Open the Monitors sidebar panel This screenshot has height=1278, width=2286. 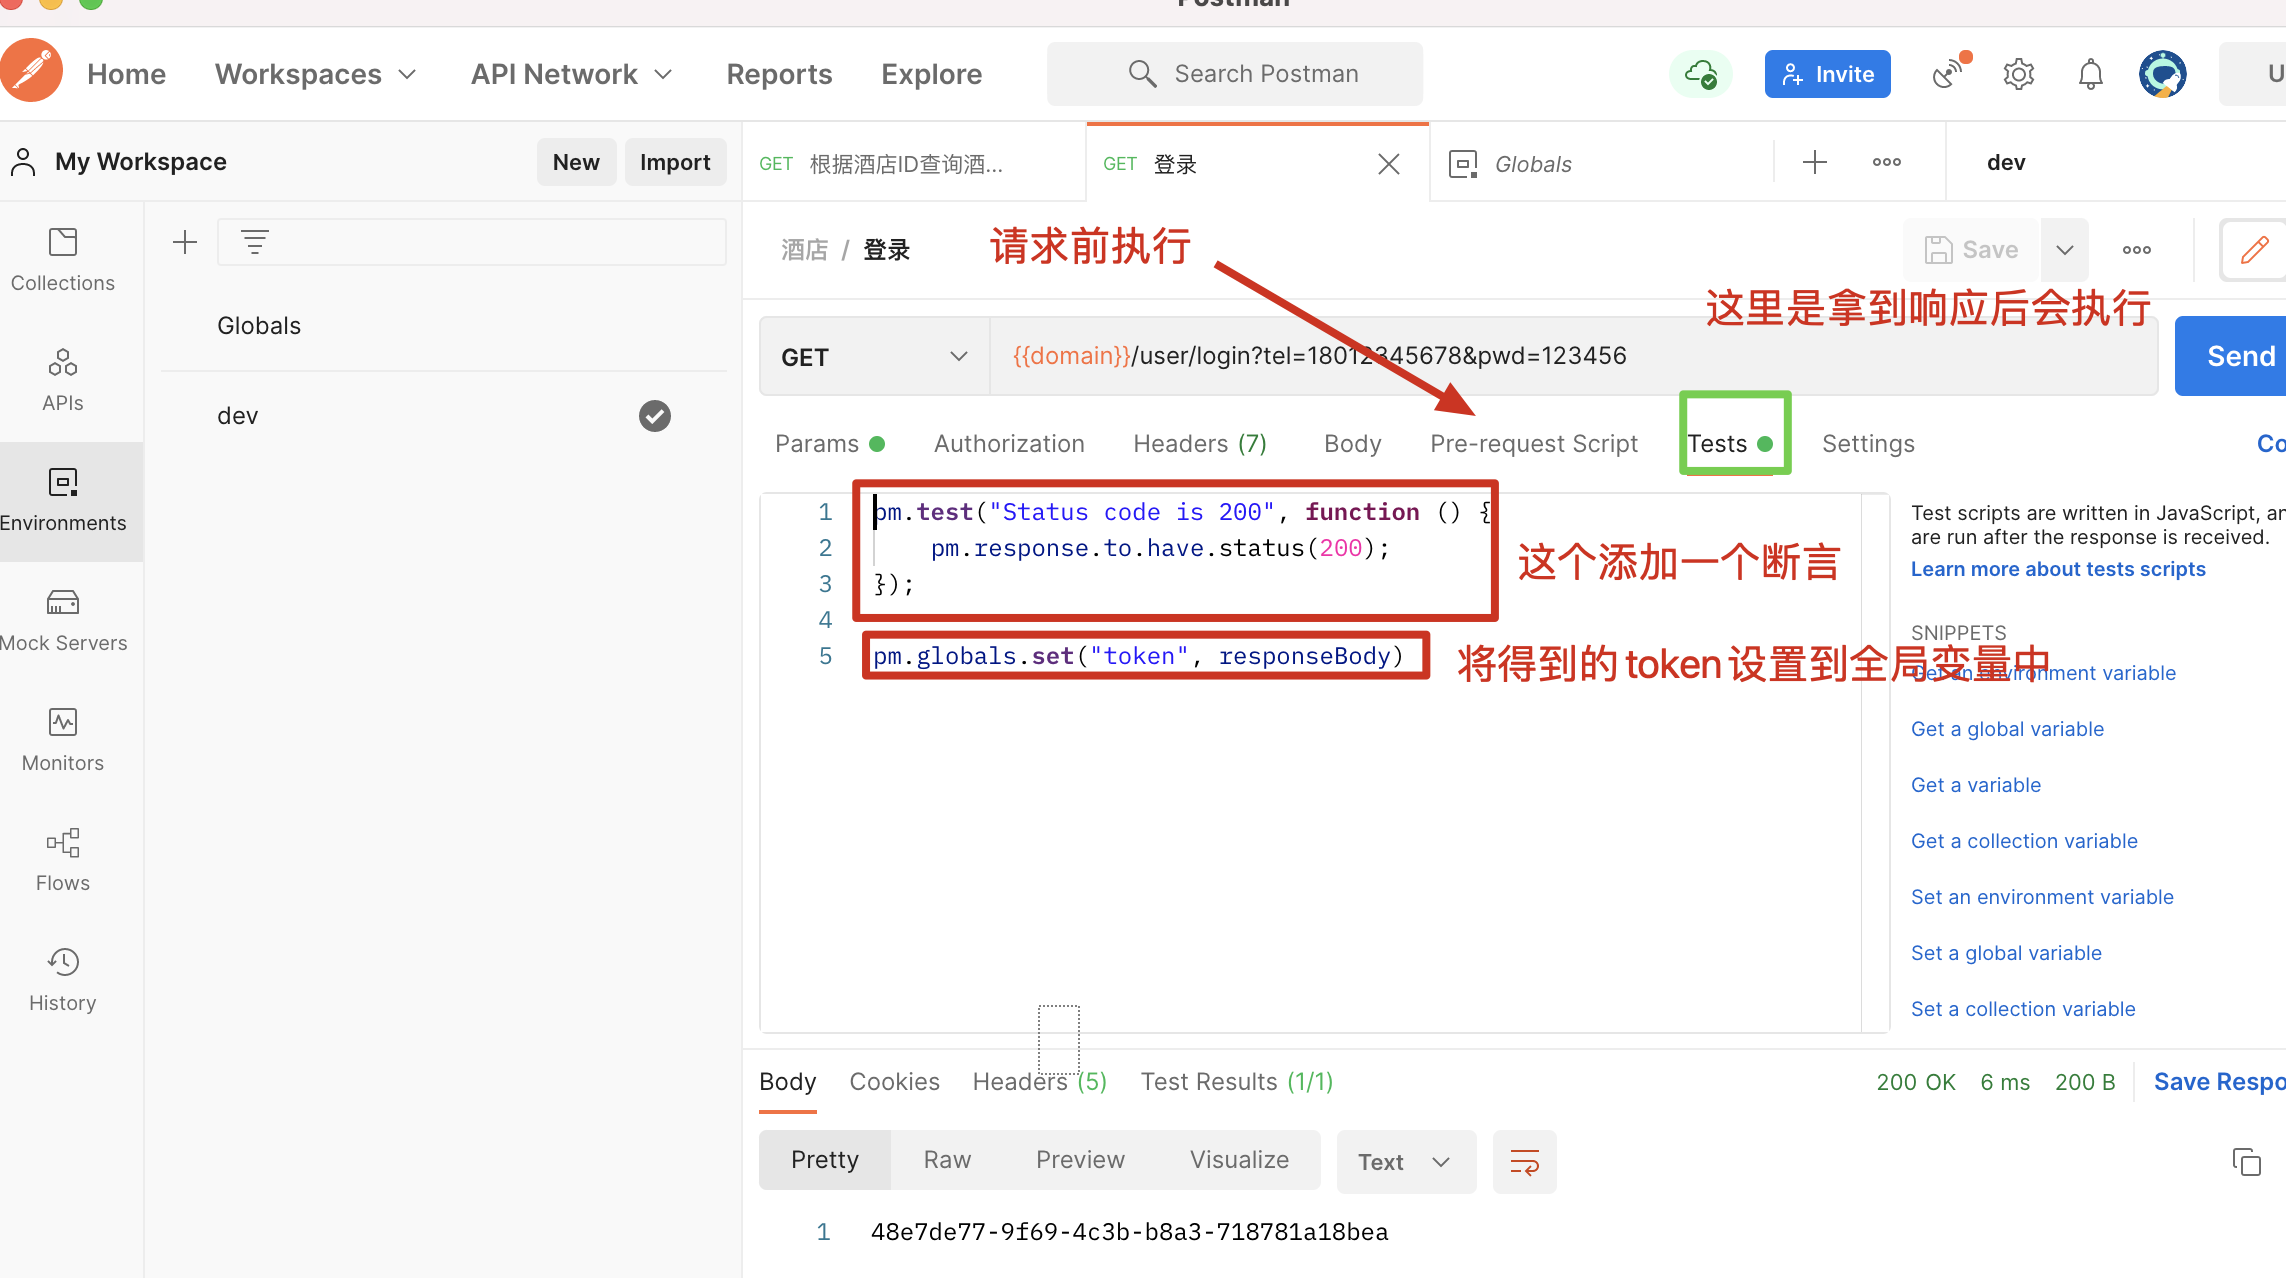[x=63, y=741]
